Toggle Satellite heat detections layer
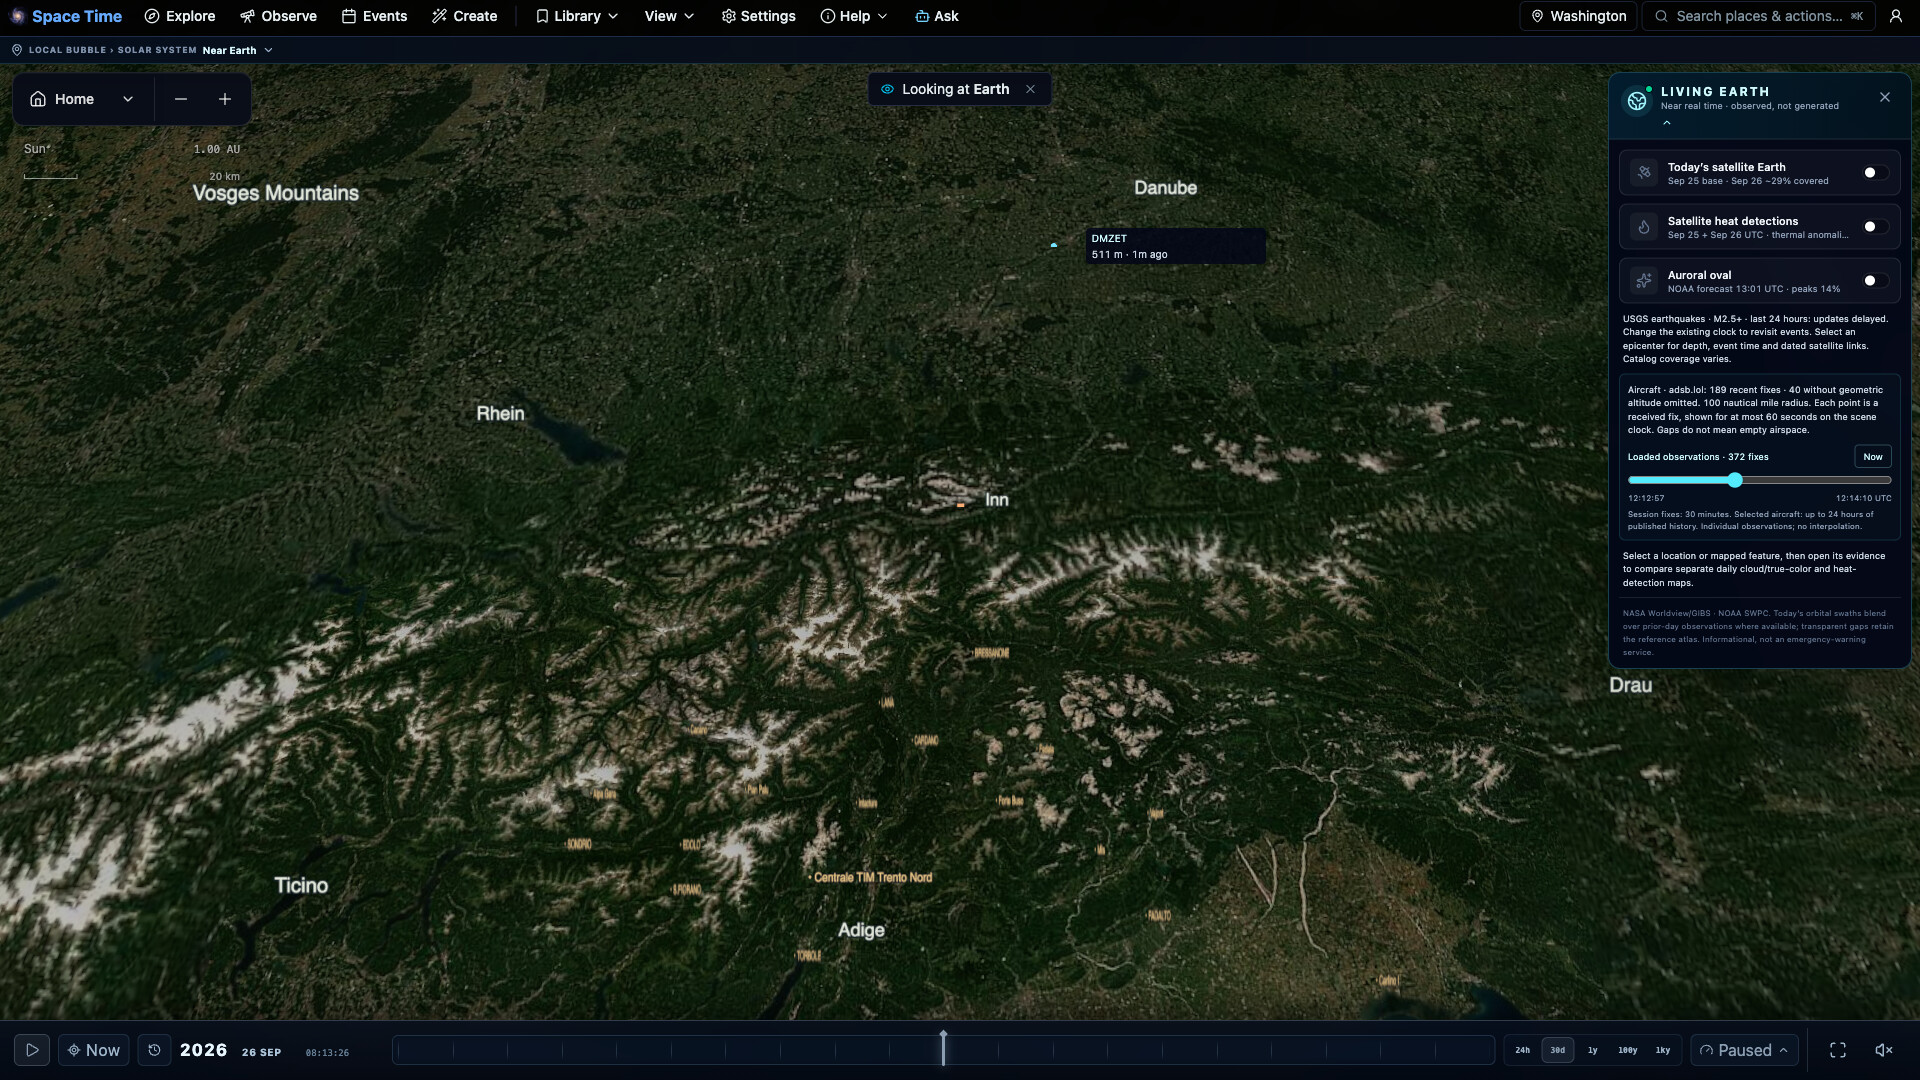The height and width of the screenshot is (1080, 1920). [1875, 227]
